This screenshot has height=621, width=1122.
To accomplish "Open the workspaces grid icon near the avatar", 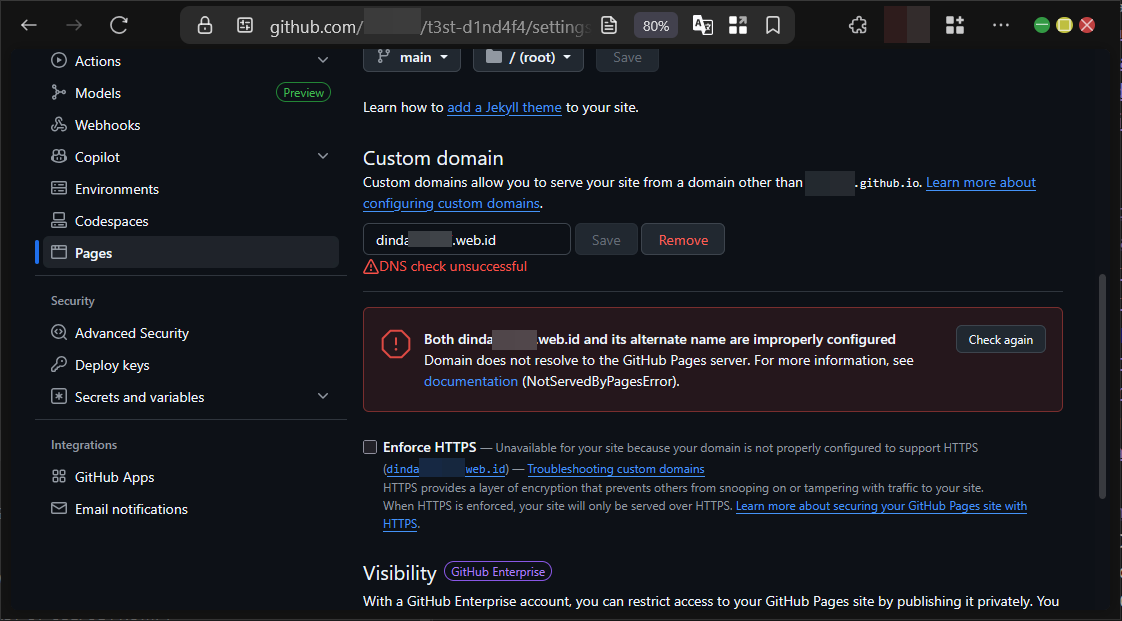I will pos(954,25).
